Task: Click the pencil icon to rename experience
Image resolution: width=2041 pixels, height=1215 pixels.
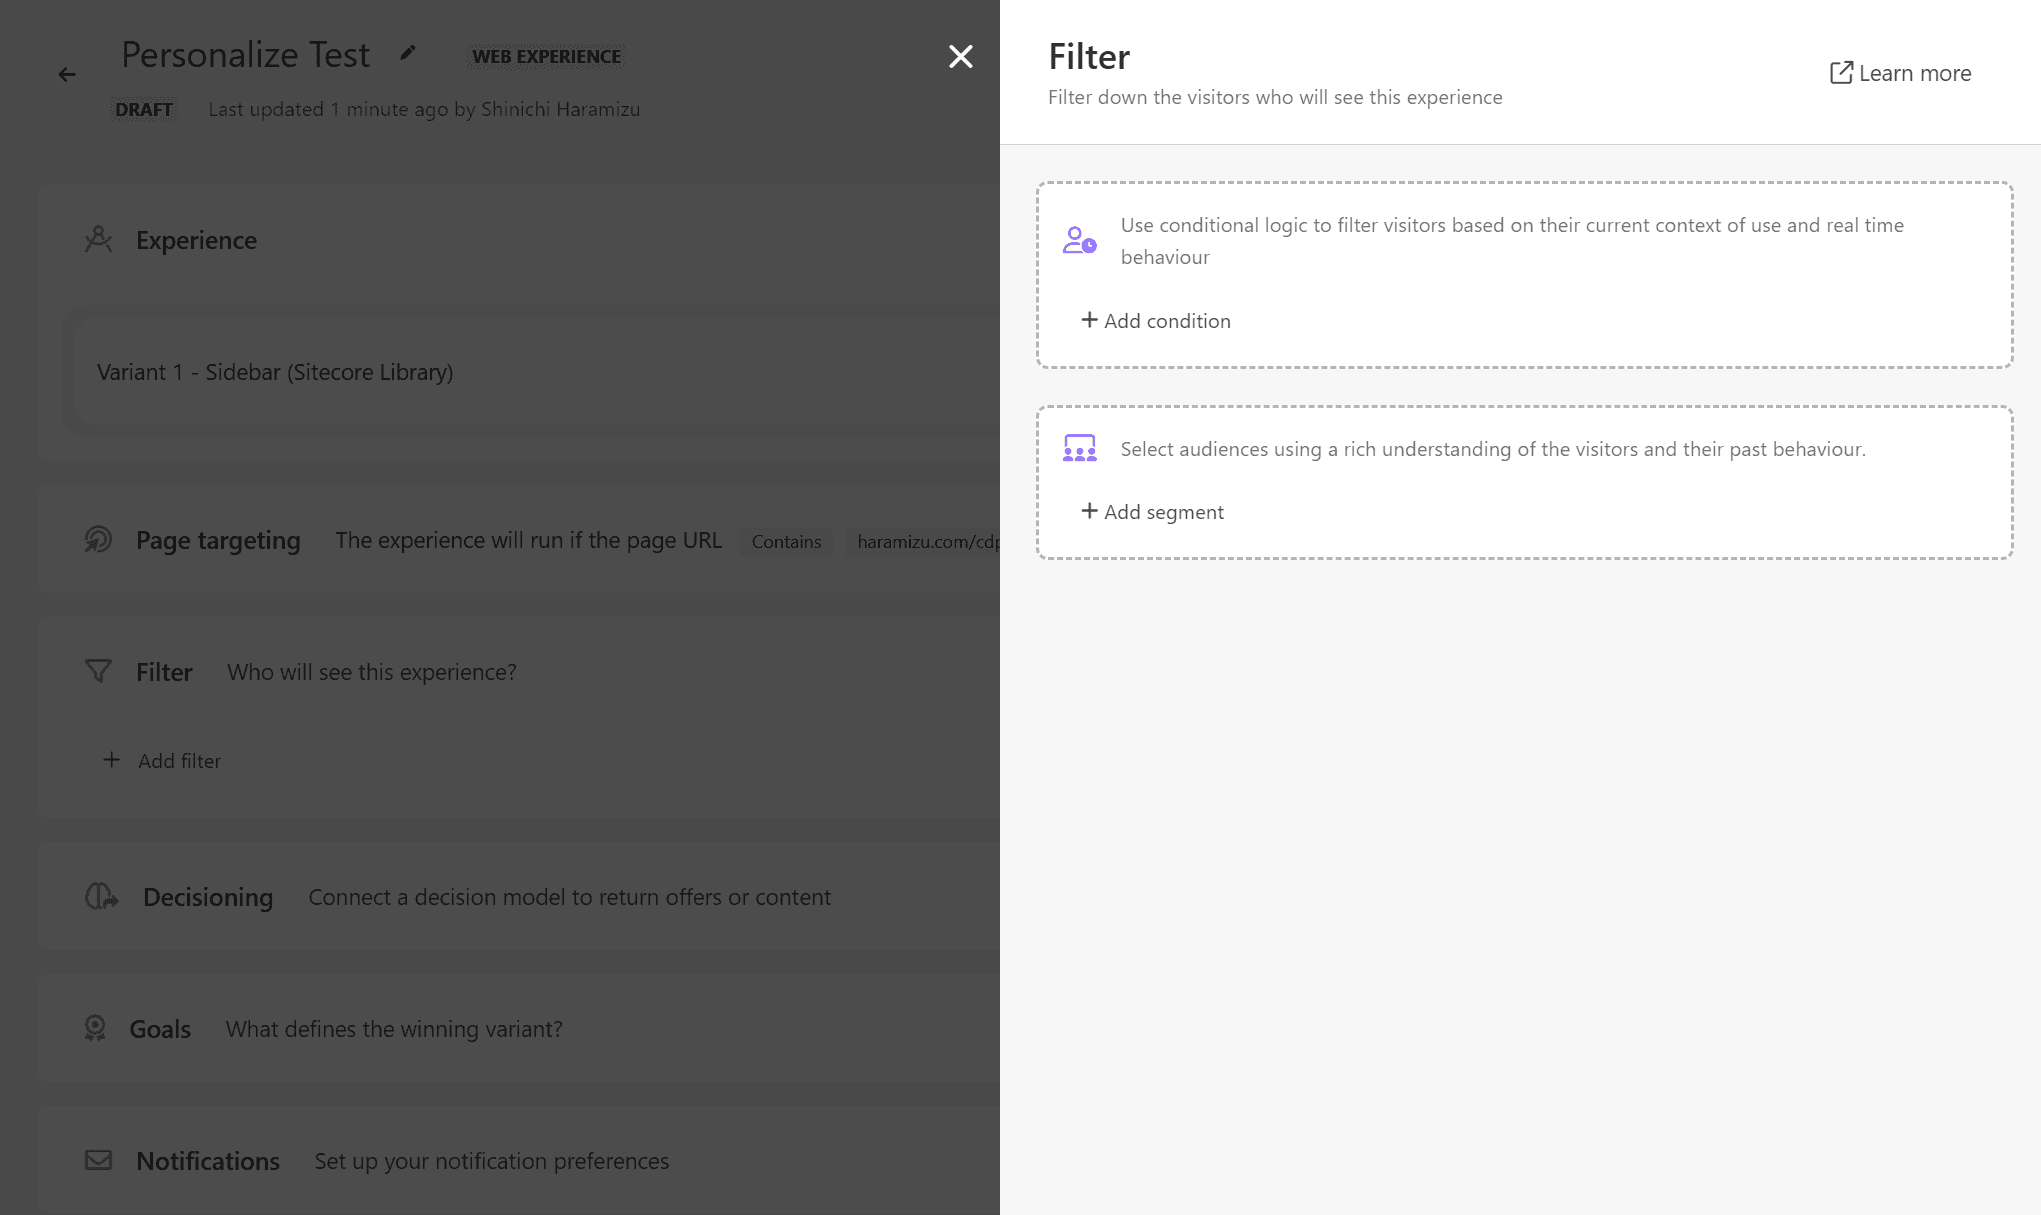Action: pos(407,54)
